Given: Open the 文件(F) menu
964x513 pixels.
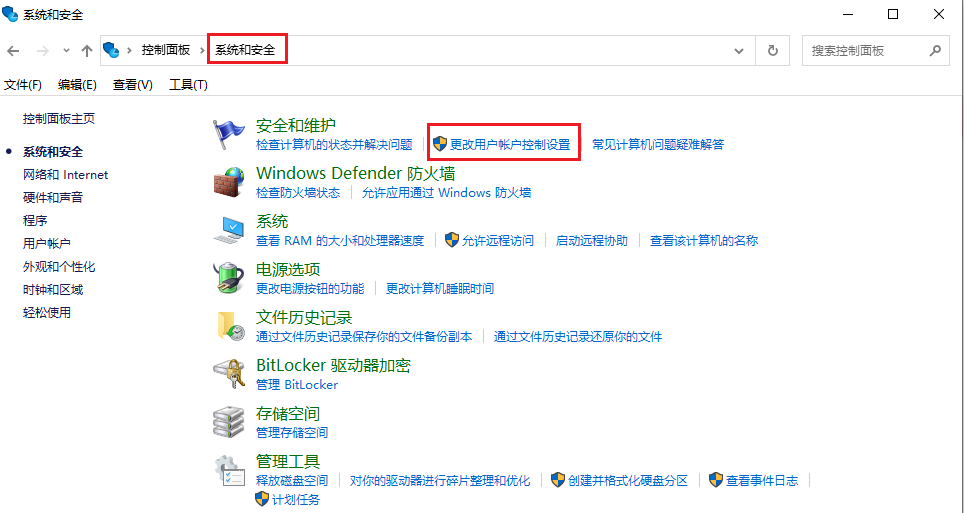Looking at the screenshot, I should click(x=23, y=85).
